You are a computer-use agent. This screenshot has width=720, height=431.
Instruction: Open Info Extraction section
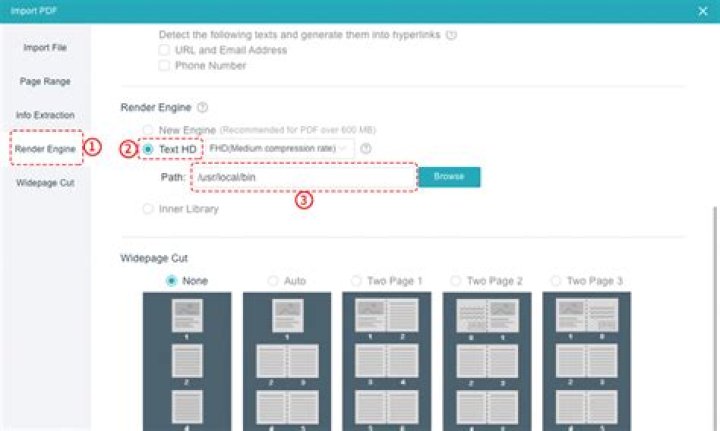tap(45, 115)
